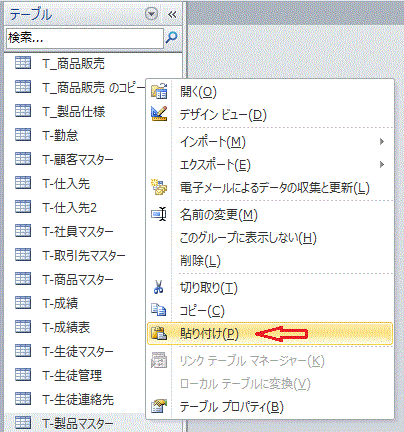Click the table icon beside T-製品マスター
This screenshot has width=404, height=432.
23,423
